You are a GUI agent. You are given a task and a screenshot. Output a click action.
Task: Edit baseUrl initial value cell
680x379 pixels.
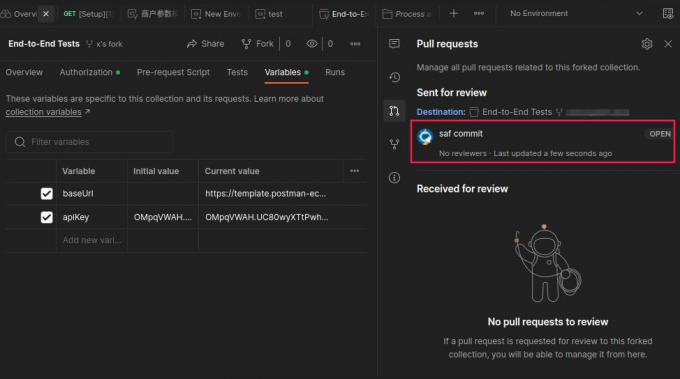point(163,194)
